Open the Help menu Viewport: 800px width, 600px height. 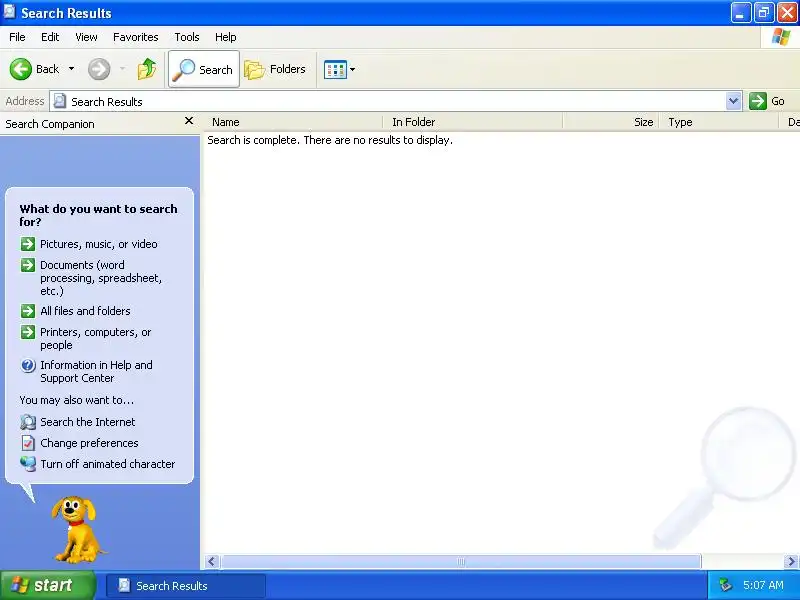(226, 37)
